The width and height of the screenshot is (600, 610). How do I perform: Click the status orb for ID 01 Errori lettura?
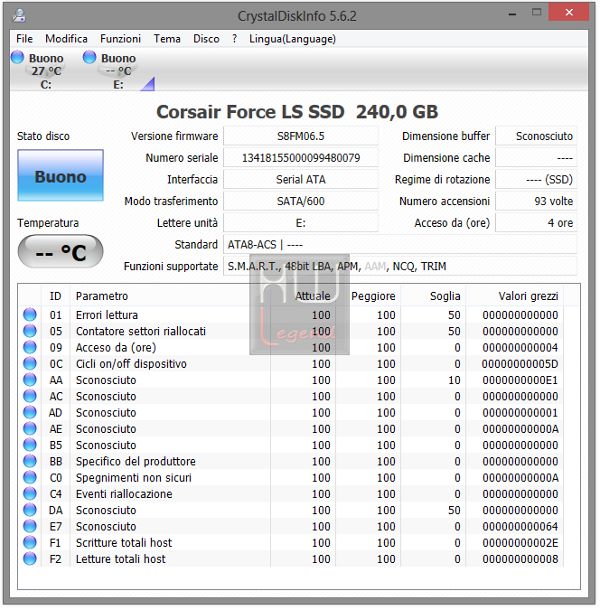30,315
